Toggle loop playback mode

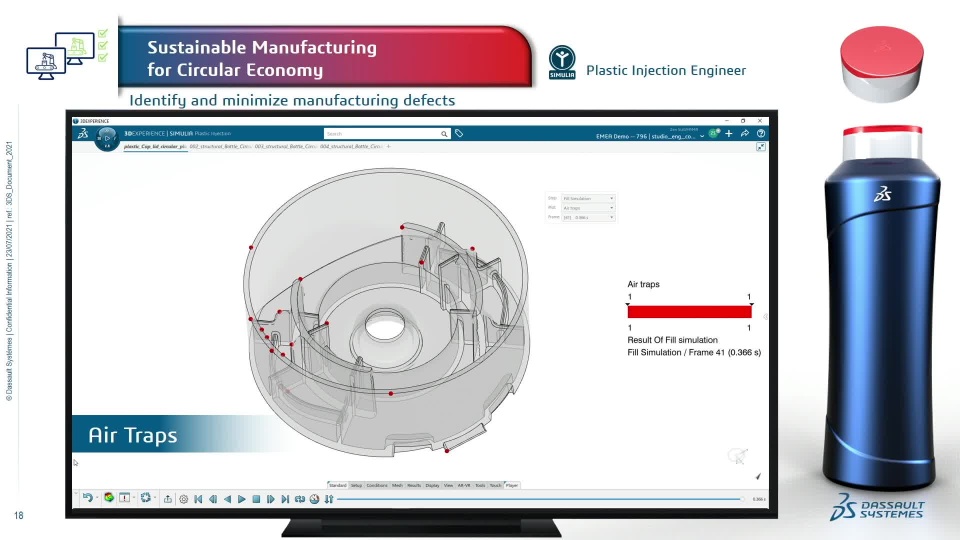(300, 499)
